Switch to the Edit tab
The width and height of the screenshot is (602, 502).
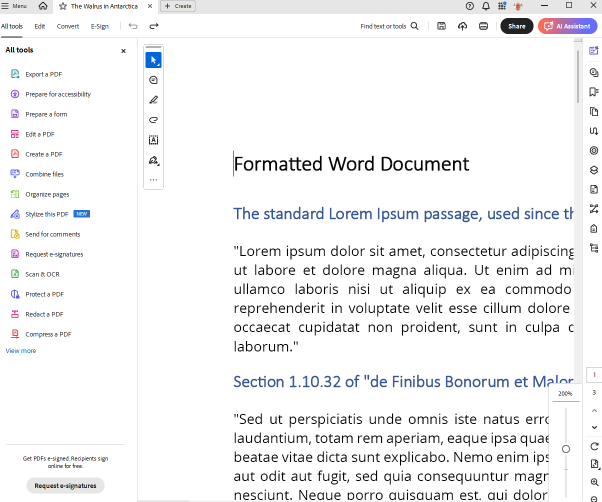click(x=40, y=26)
